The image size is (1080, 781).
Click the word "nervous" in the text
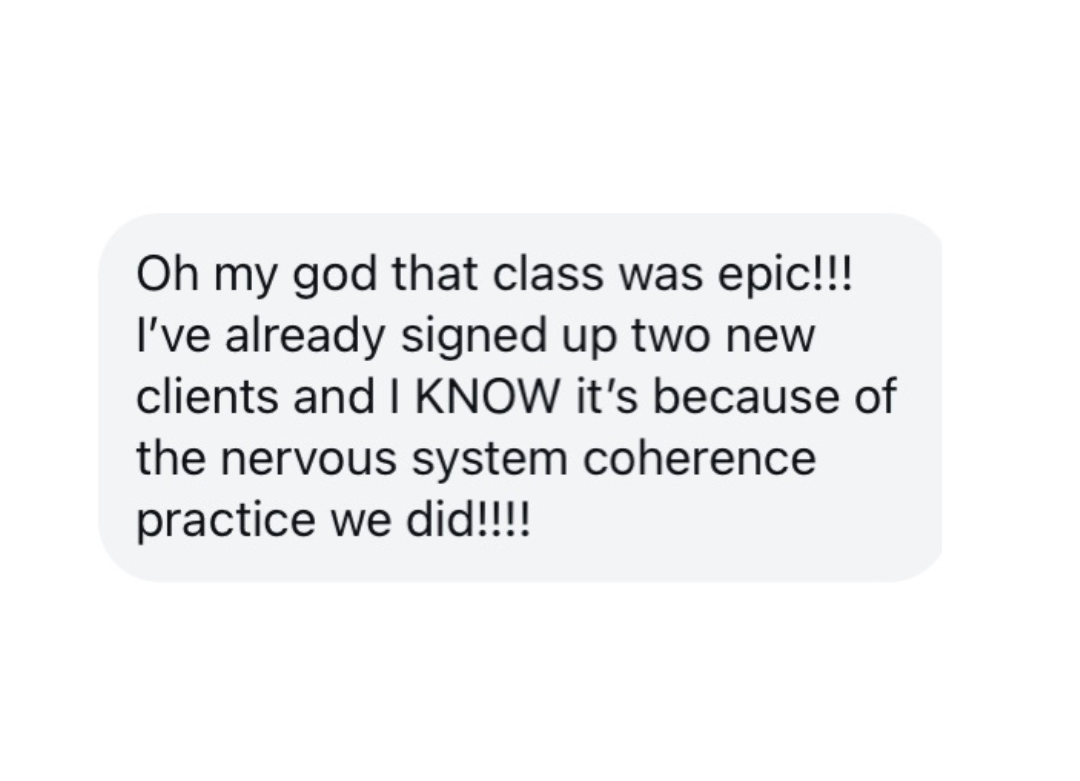[x=309, y=459]
